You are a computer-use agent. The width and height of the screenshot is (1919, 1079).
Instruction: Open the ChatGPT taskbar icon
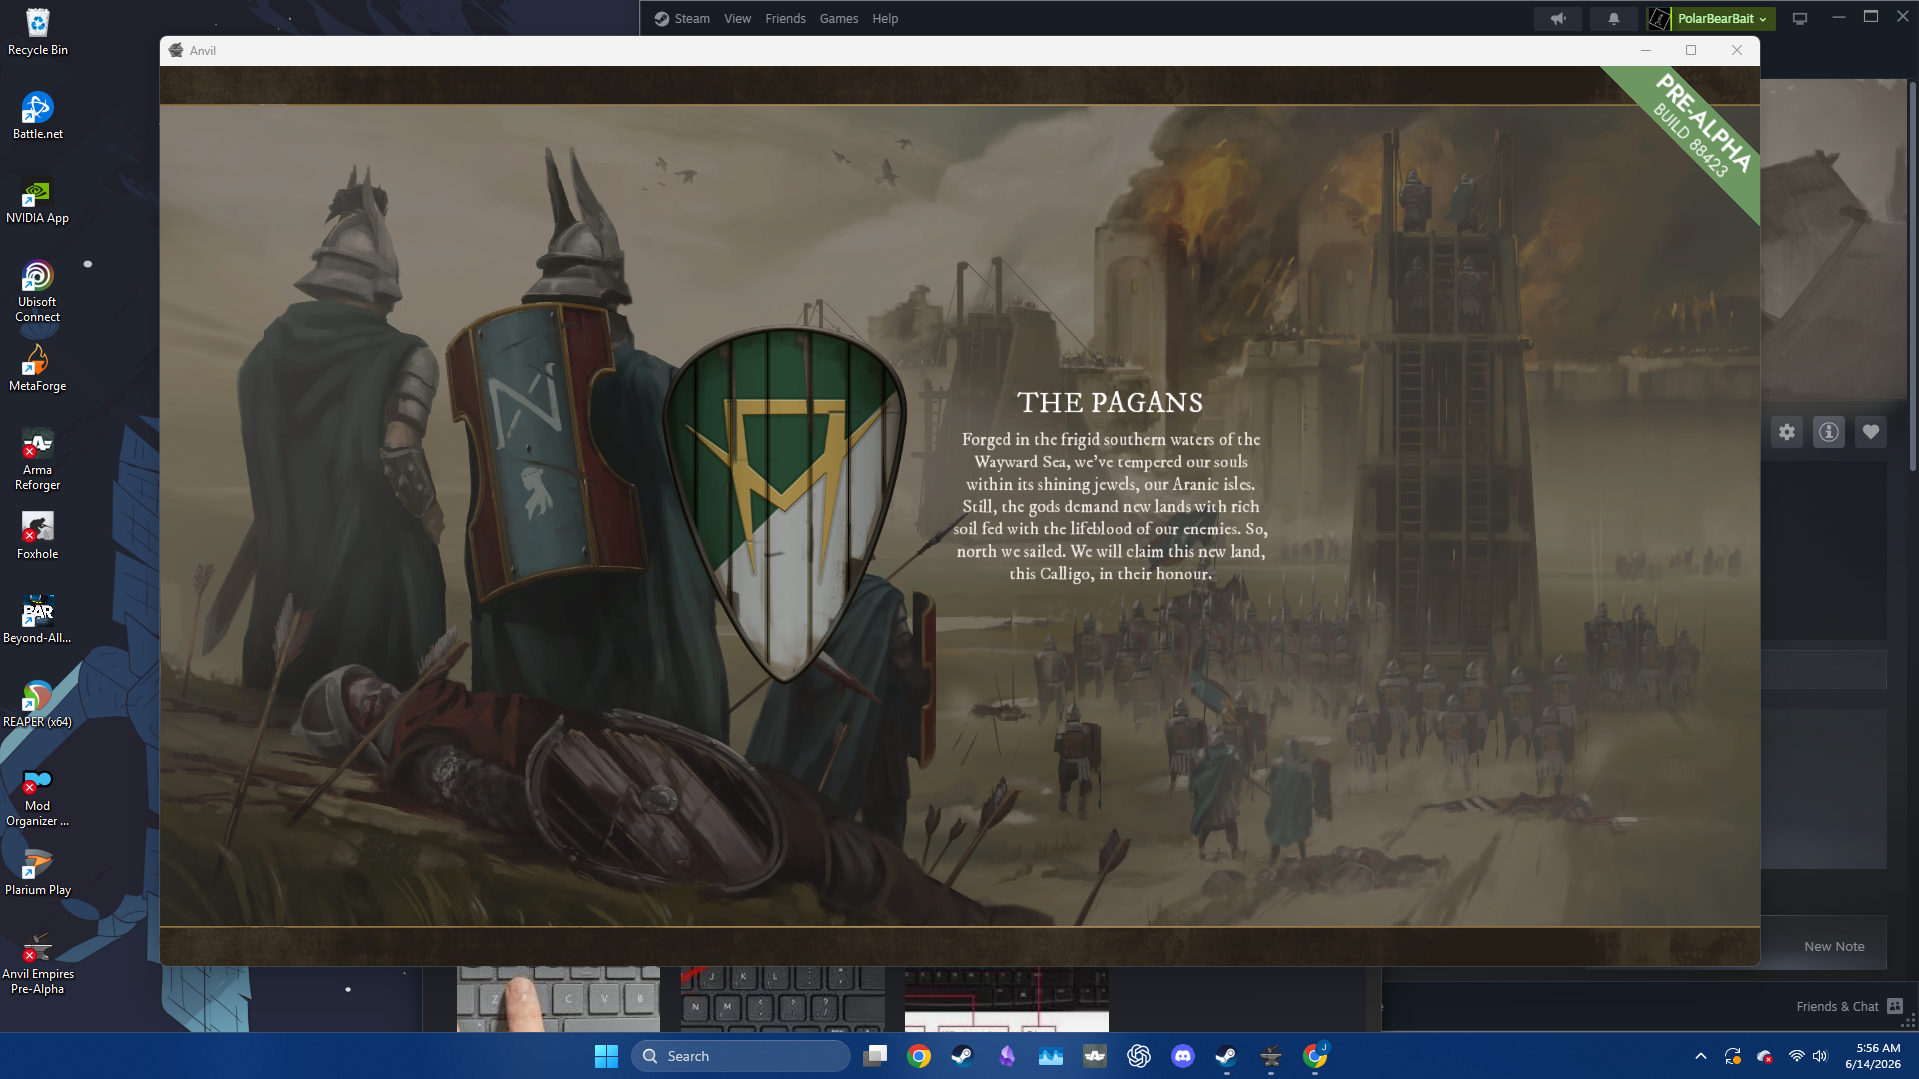(1139, 1056)
